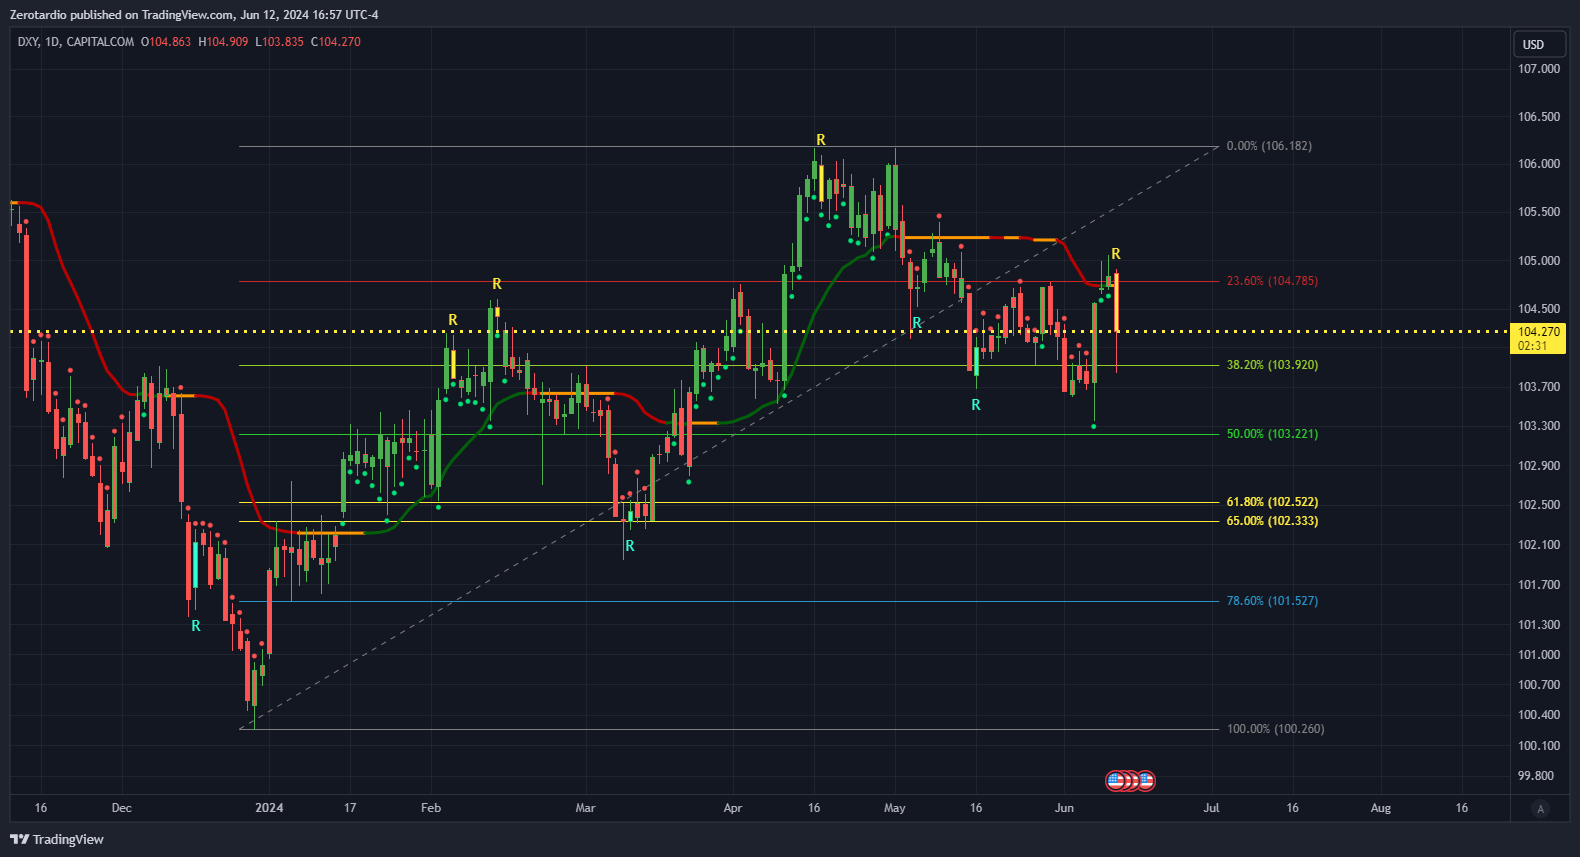Click the 106.000 price axis label
This screenshot has height=857, width=1580.
pos(1539,164)
